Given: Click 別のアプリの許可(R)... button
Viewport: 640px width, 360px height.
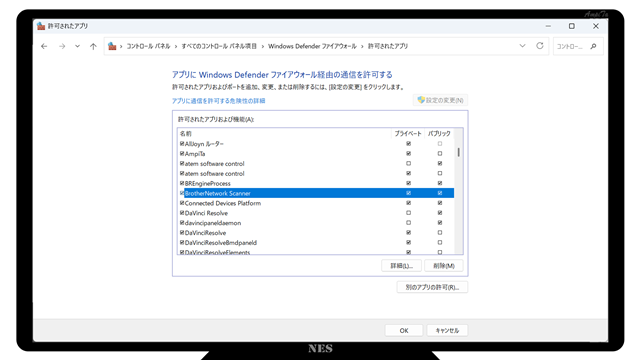Looking at the screenshot, I should pos(432,287).
